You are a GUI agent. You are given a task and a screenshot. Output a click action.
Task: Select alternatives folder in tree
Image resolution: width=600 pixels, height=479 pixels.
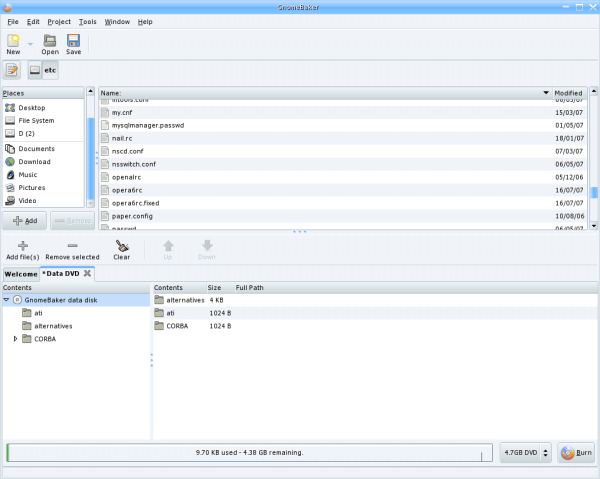[47, 326]
